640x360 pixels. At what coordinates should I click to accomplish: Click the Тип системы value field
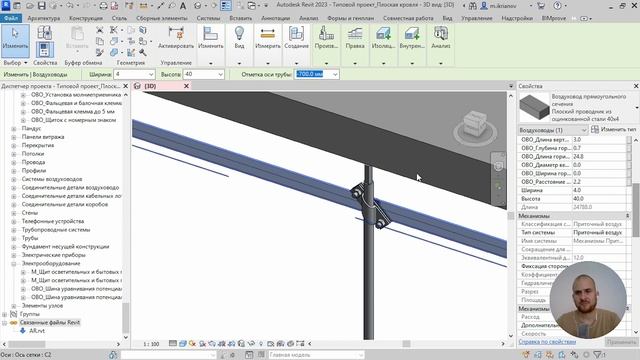599,232
